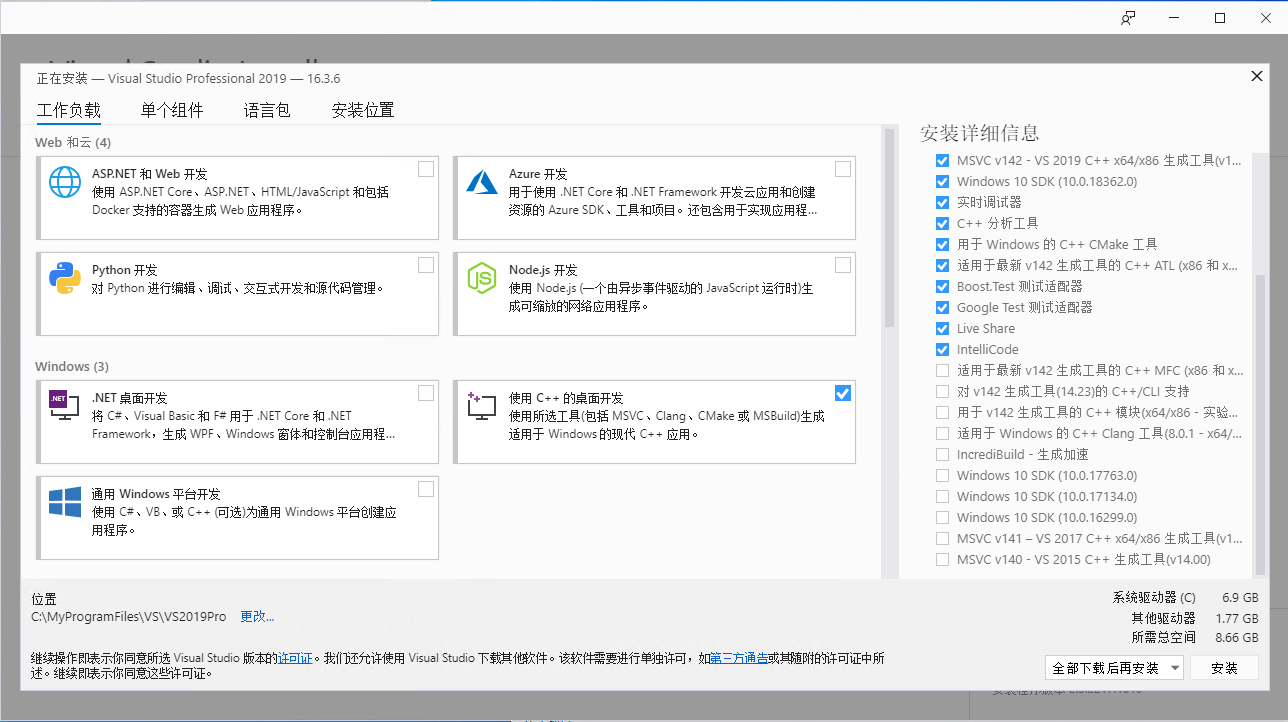Screen dimensions: 1288x722
Task: Uncheck the C++ 分析工具 component
Action: coord(942,223)
